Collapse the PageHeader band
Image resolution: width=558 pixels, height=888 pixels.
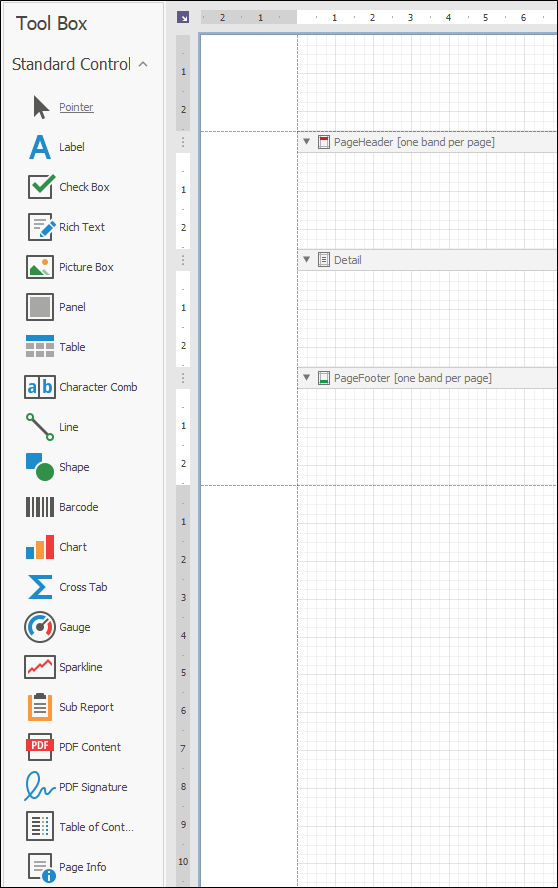click(306, 142)
